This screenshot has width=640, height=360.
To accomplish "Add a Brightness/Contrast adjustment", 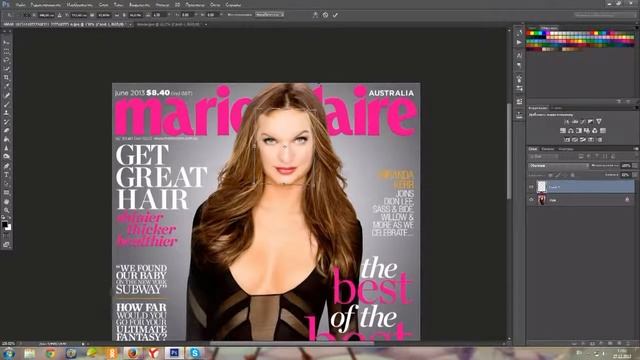I will [567, 122].
